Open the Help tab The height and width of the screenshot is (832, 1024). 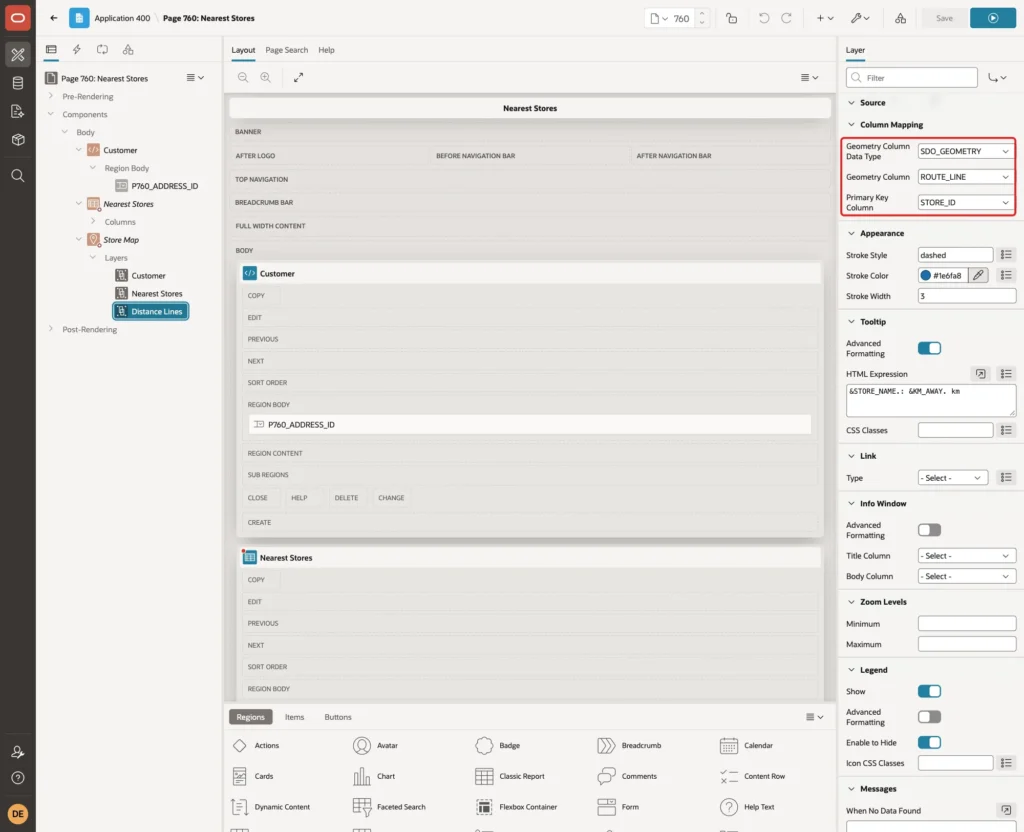327,50
